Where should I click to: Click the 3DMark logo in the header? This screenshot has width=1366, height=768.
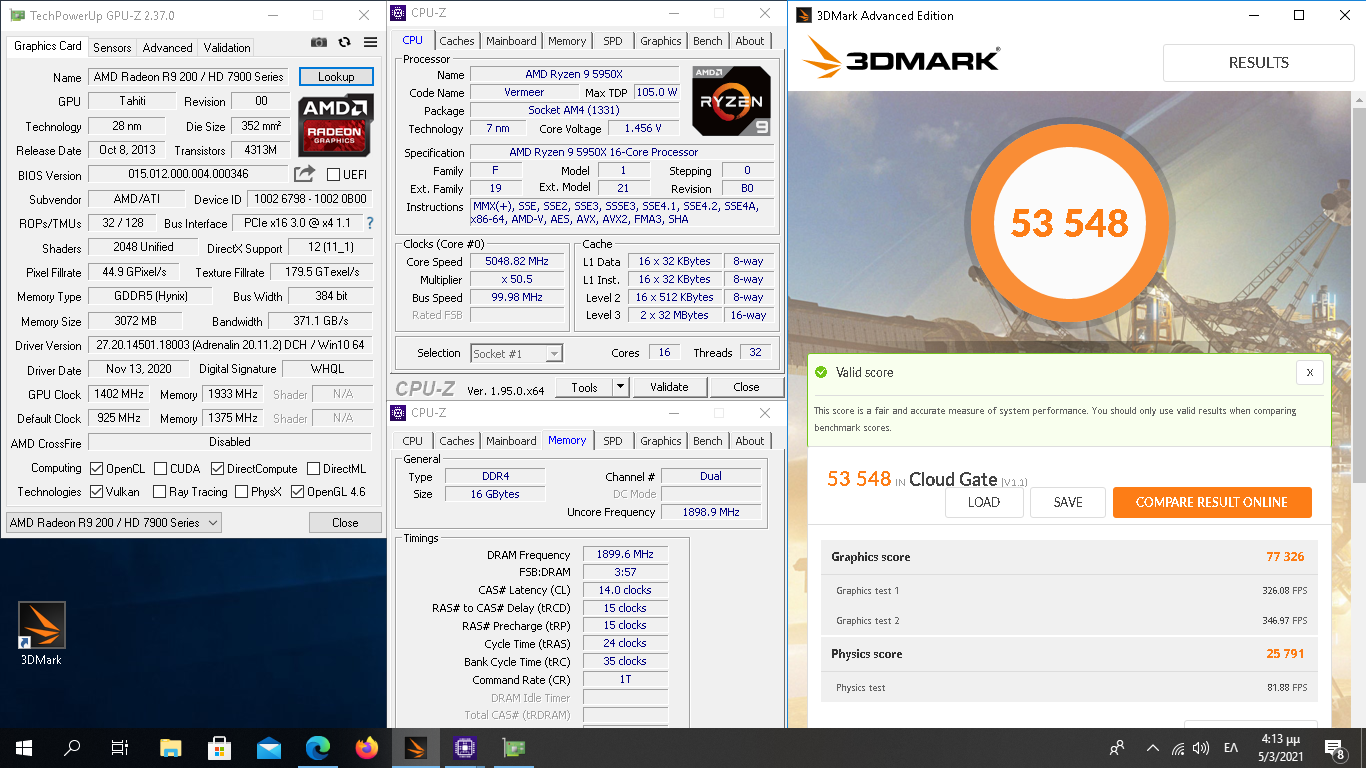901,60
